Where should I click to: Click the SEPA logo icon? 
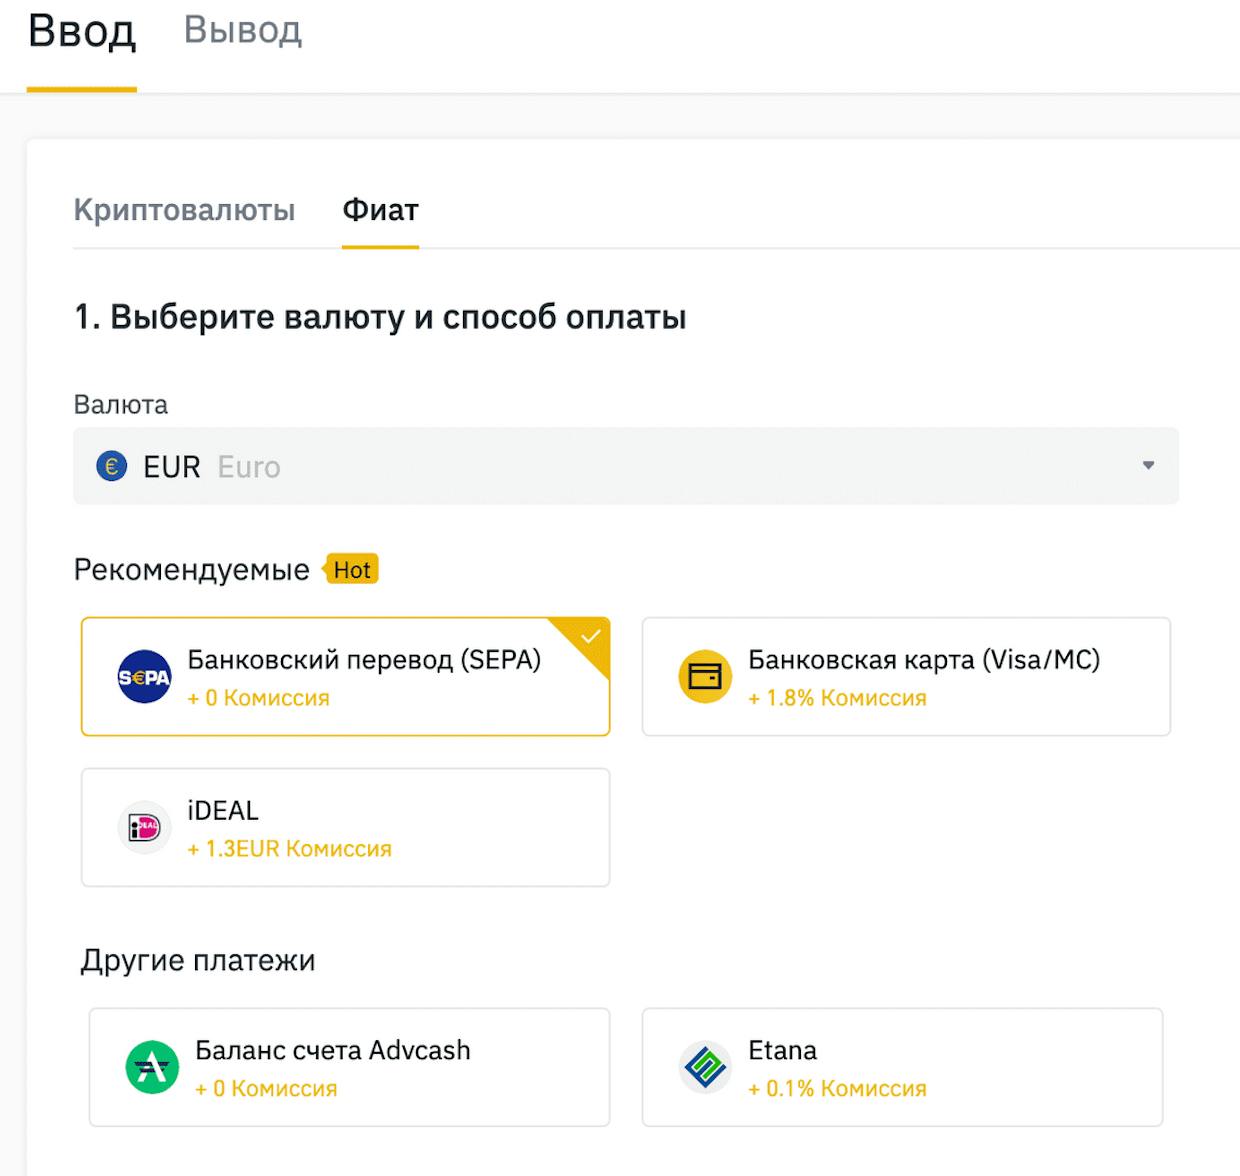(x=144, y=677)
